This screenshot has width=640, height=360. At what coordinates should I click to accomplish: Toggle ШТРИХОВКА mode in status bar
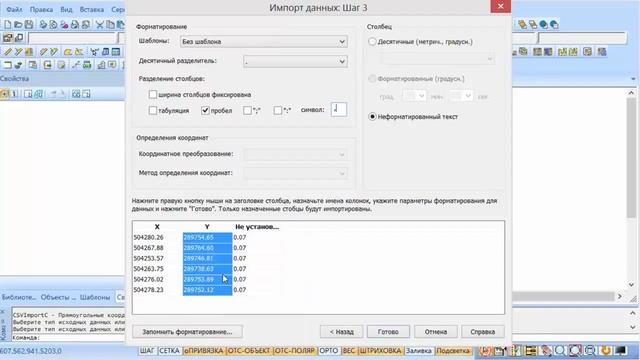(x=380, y=351)
